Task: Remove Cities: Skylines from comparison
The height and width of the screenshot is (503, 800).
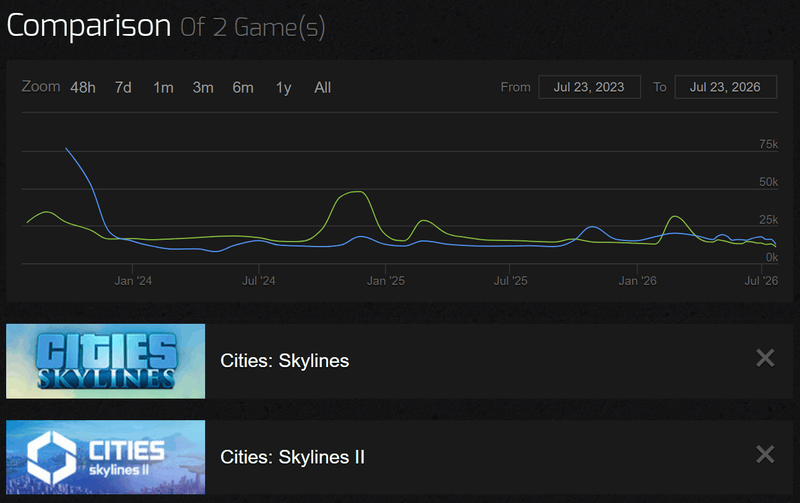Action: 765,358
